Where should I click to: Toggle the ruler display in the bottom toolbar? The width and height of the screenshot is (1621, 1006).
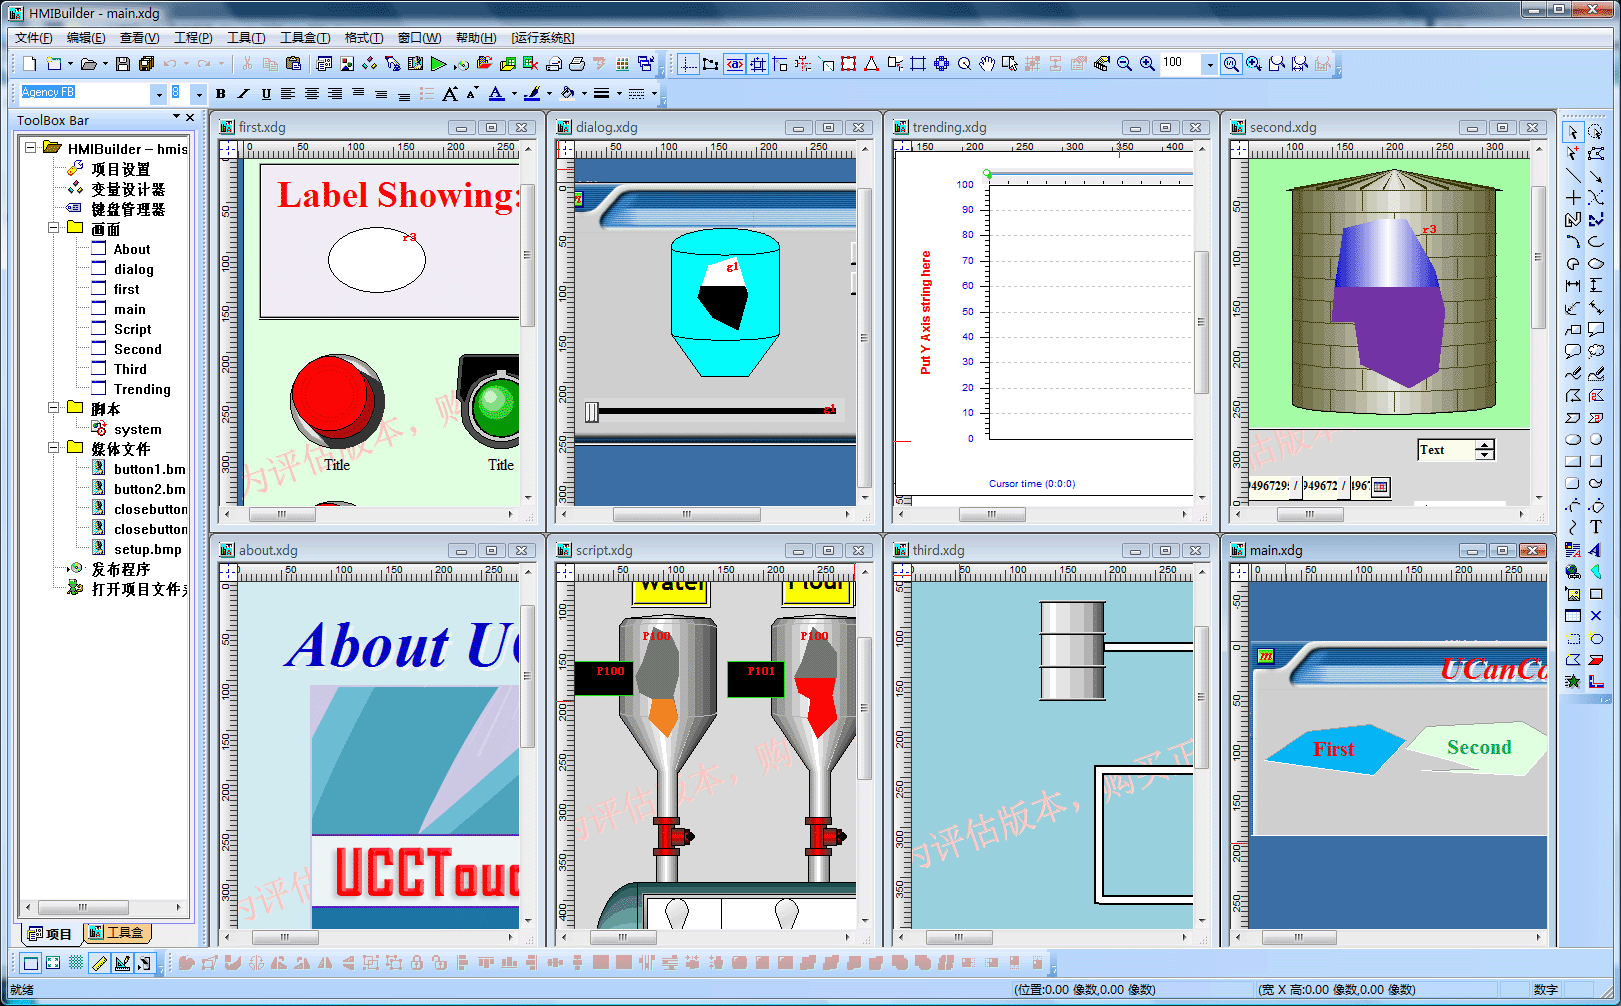tap(98, 963)
